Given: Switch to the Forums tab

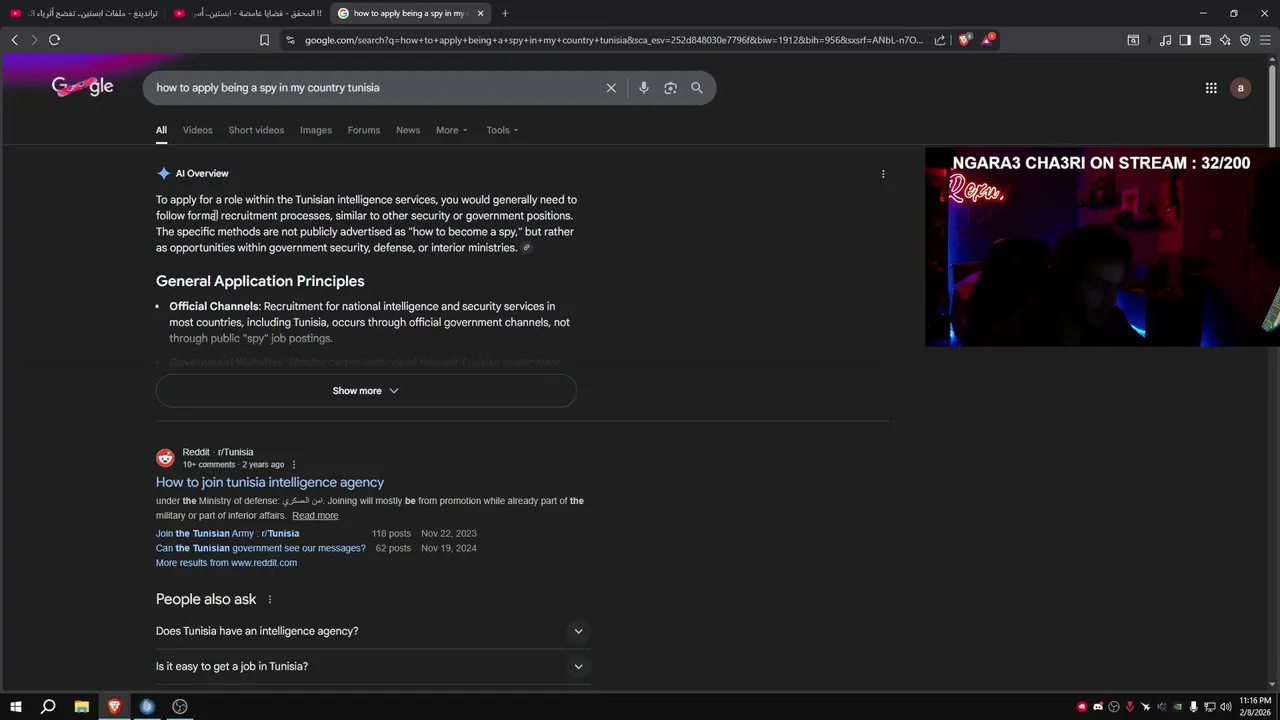Looking at the screenshot, I should pos(364,130).
